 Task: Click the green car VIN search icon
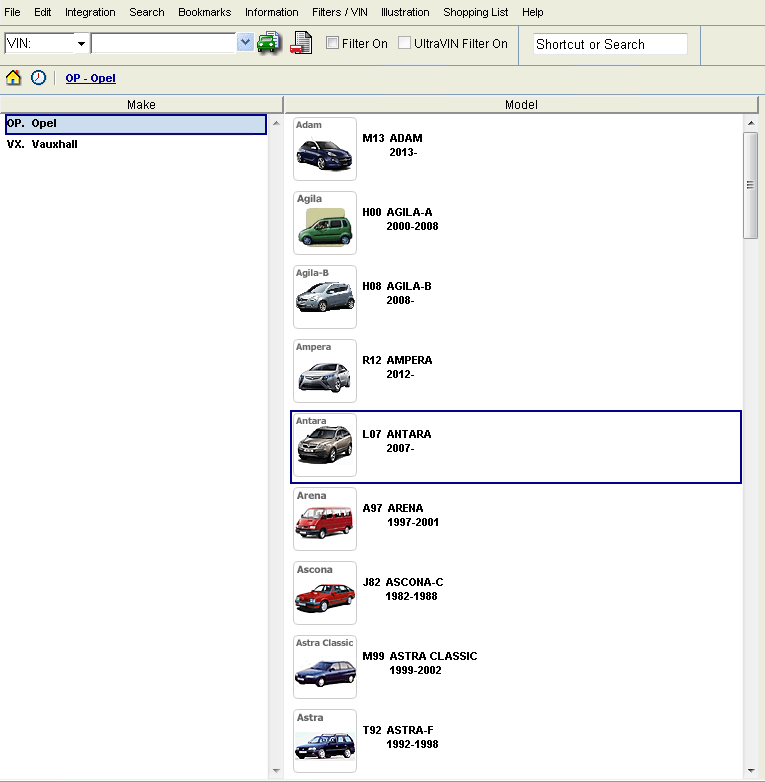pos(268,43)
